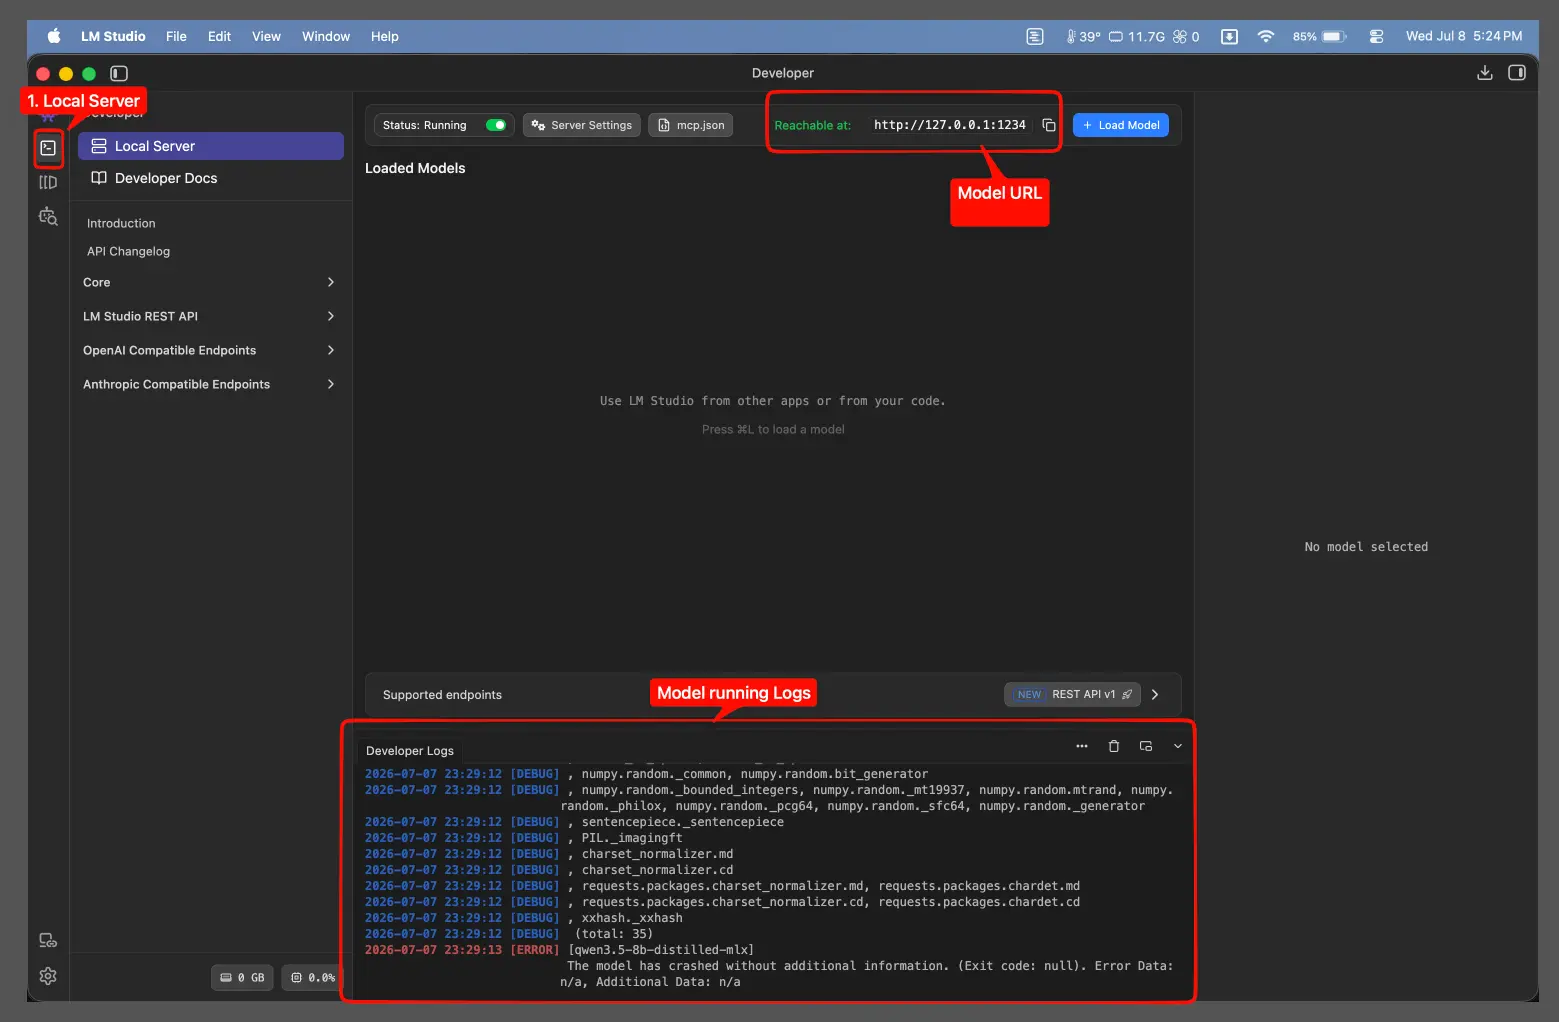Copy the server URL with the copy icon
The width and height of the screenshot is (1559, 1022).
(1049, 125)
